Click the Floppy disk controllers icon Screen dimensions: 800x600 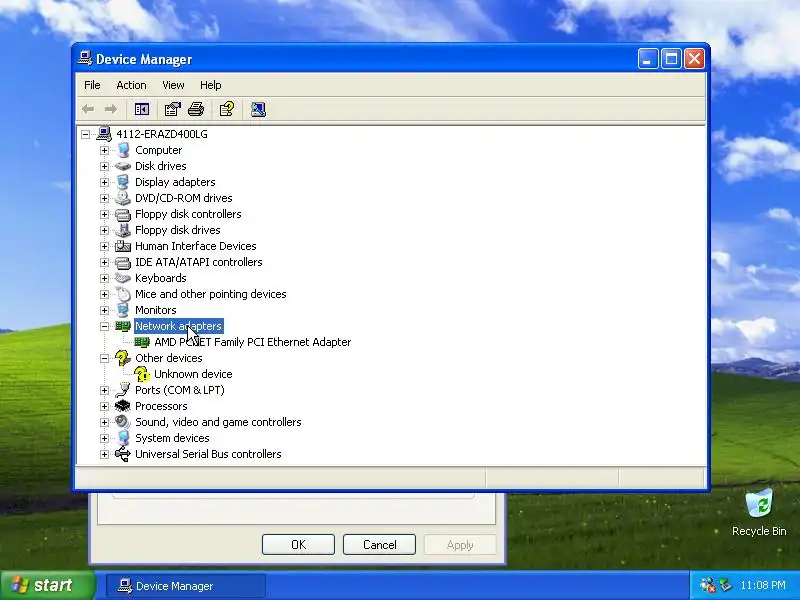(x=123, y=214)
